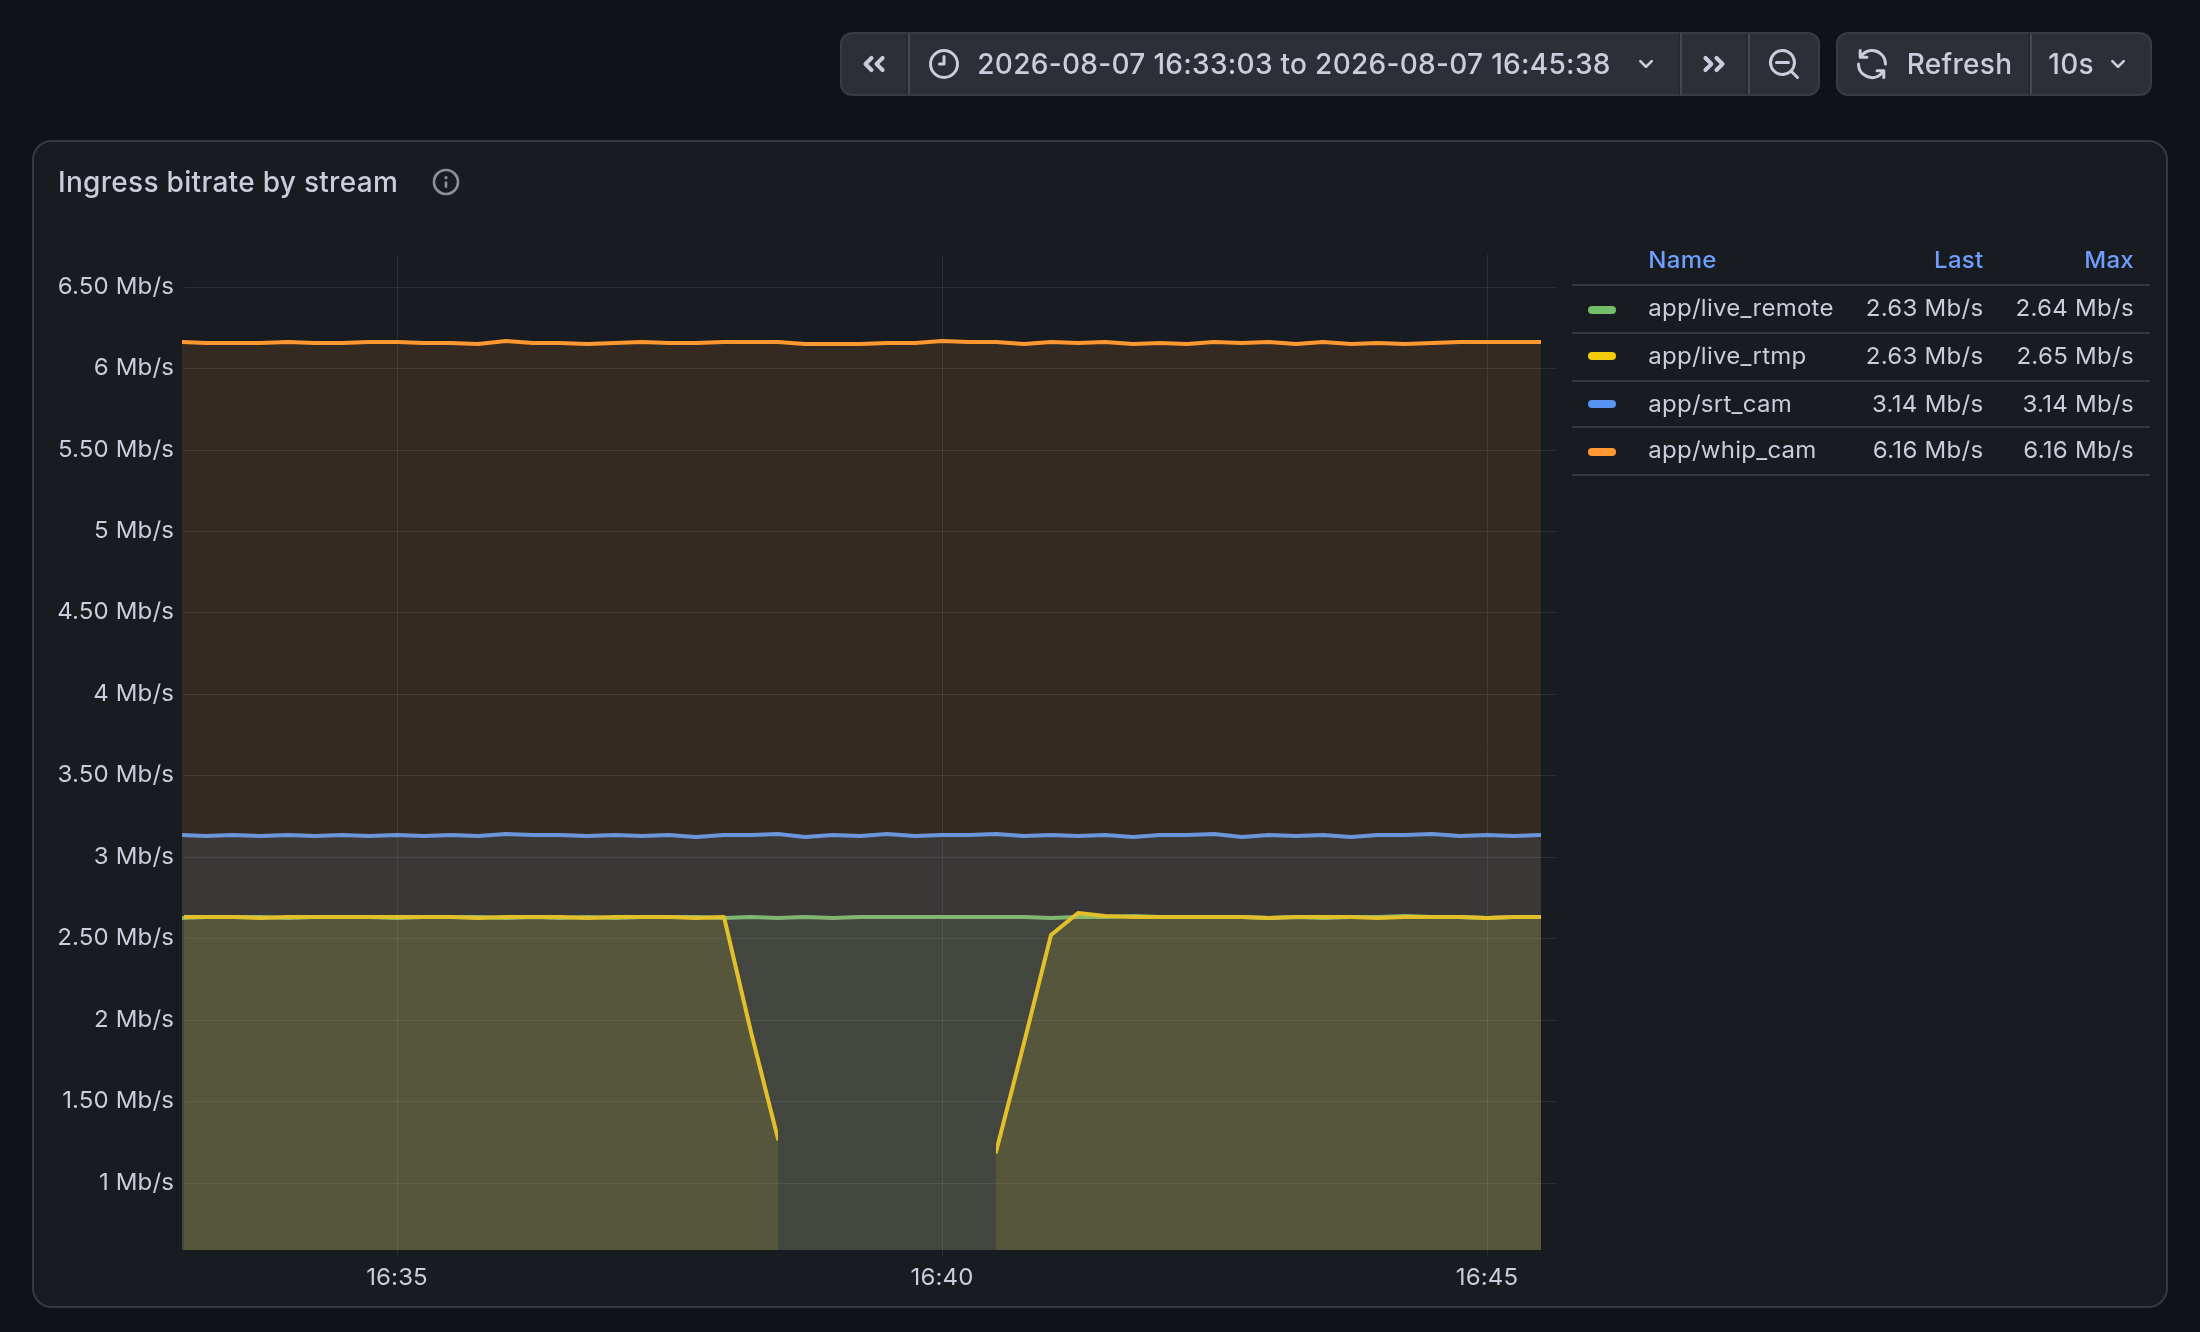Click the refresh circular arrows icon
Viewport: 2200px width, 1332px height.
[x=1872, y=64]
